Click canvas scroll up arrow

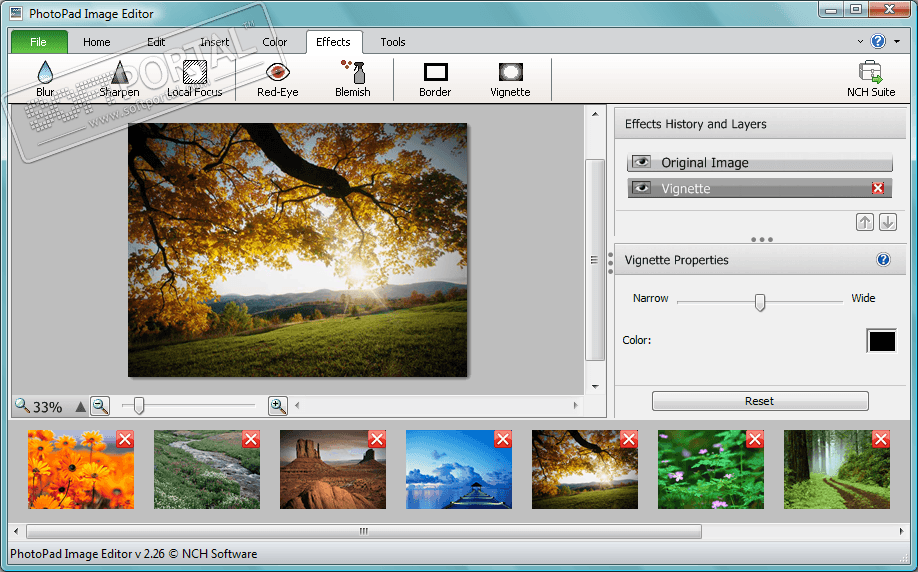(x=595, y=114)
